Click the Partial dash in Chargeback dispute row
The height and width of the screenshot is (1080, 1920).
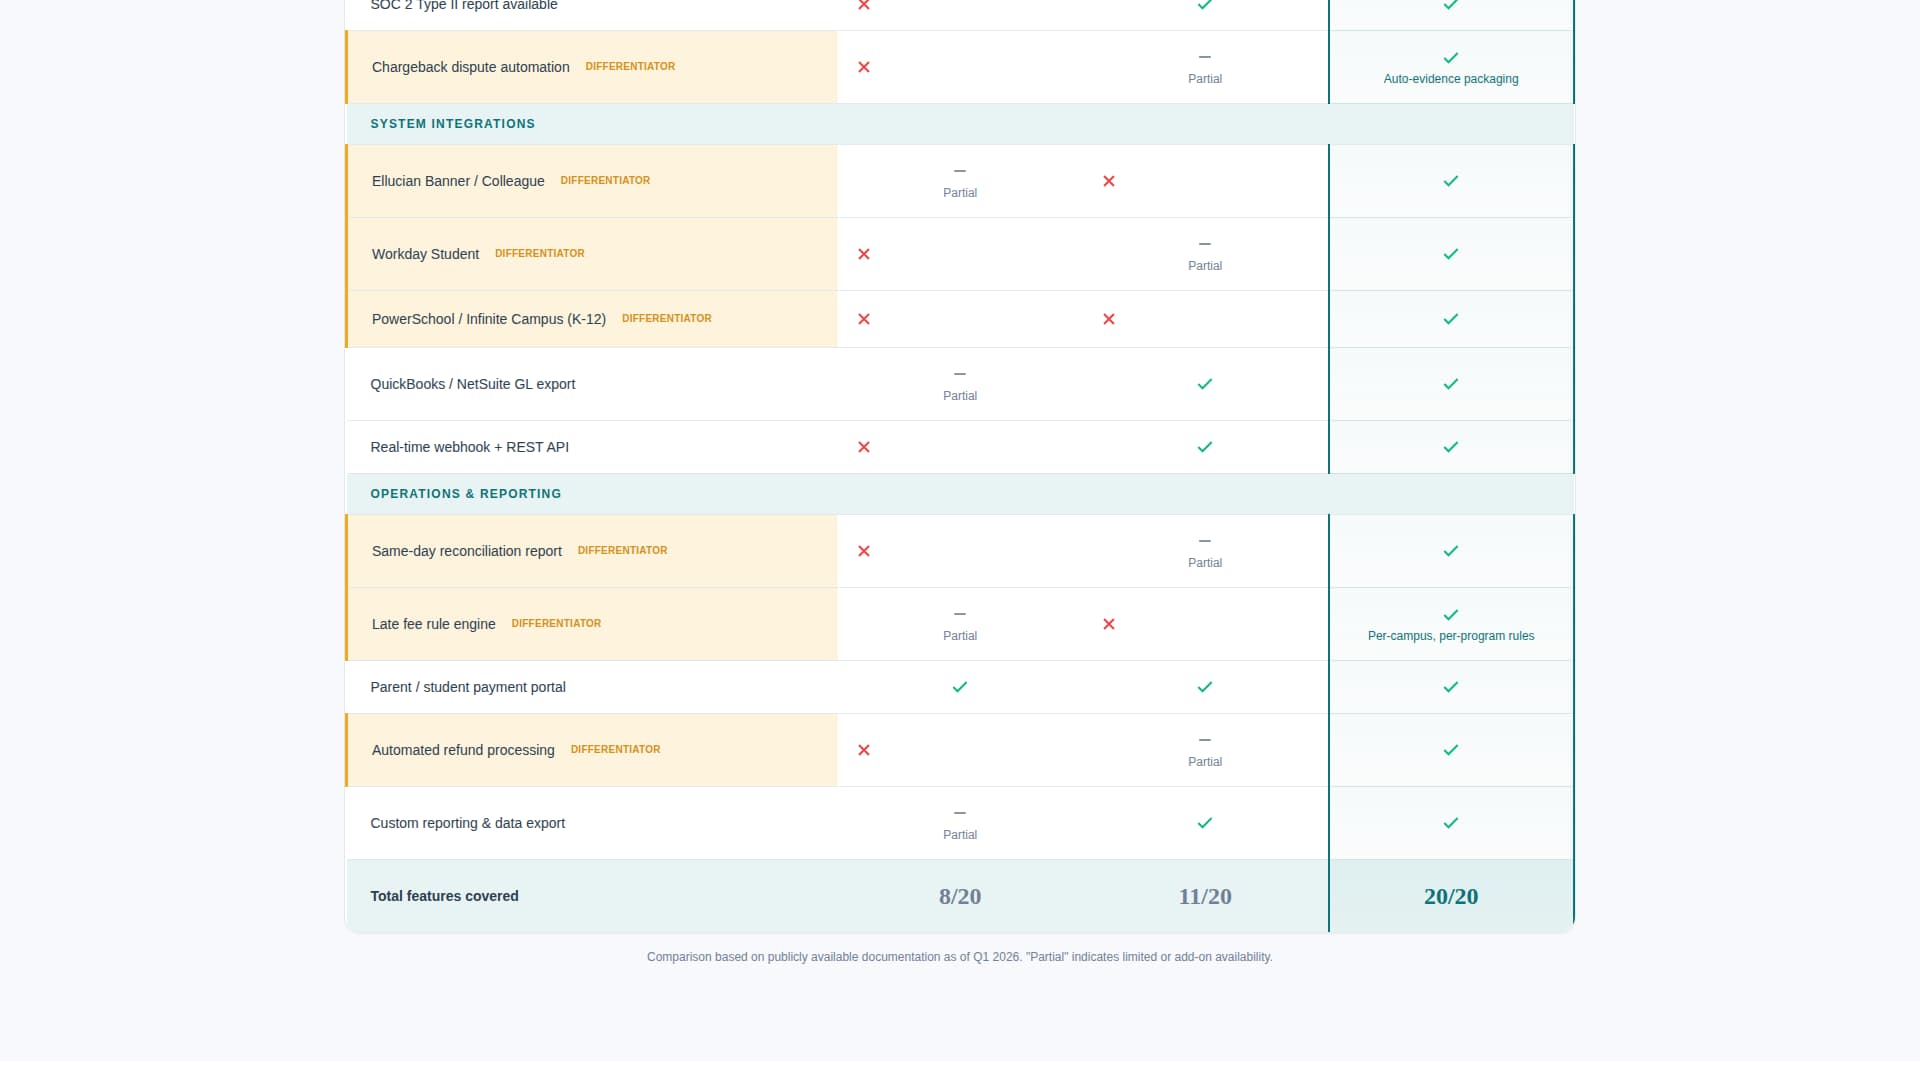coord(1205,58)
